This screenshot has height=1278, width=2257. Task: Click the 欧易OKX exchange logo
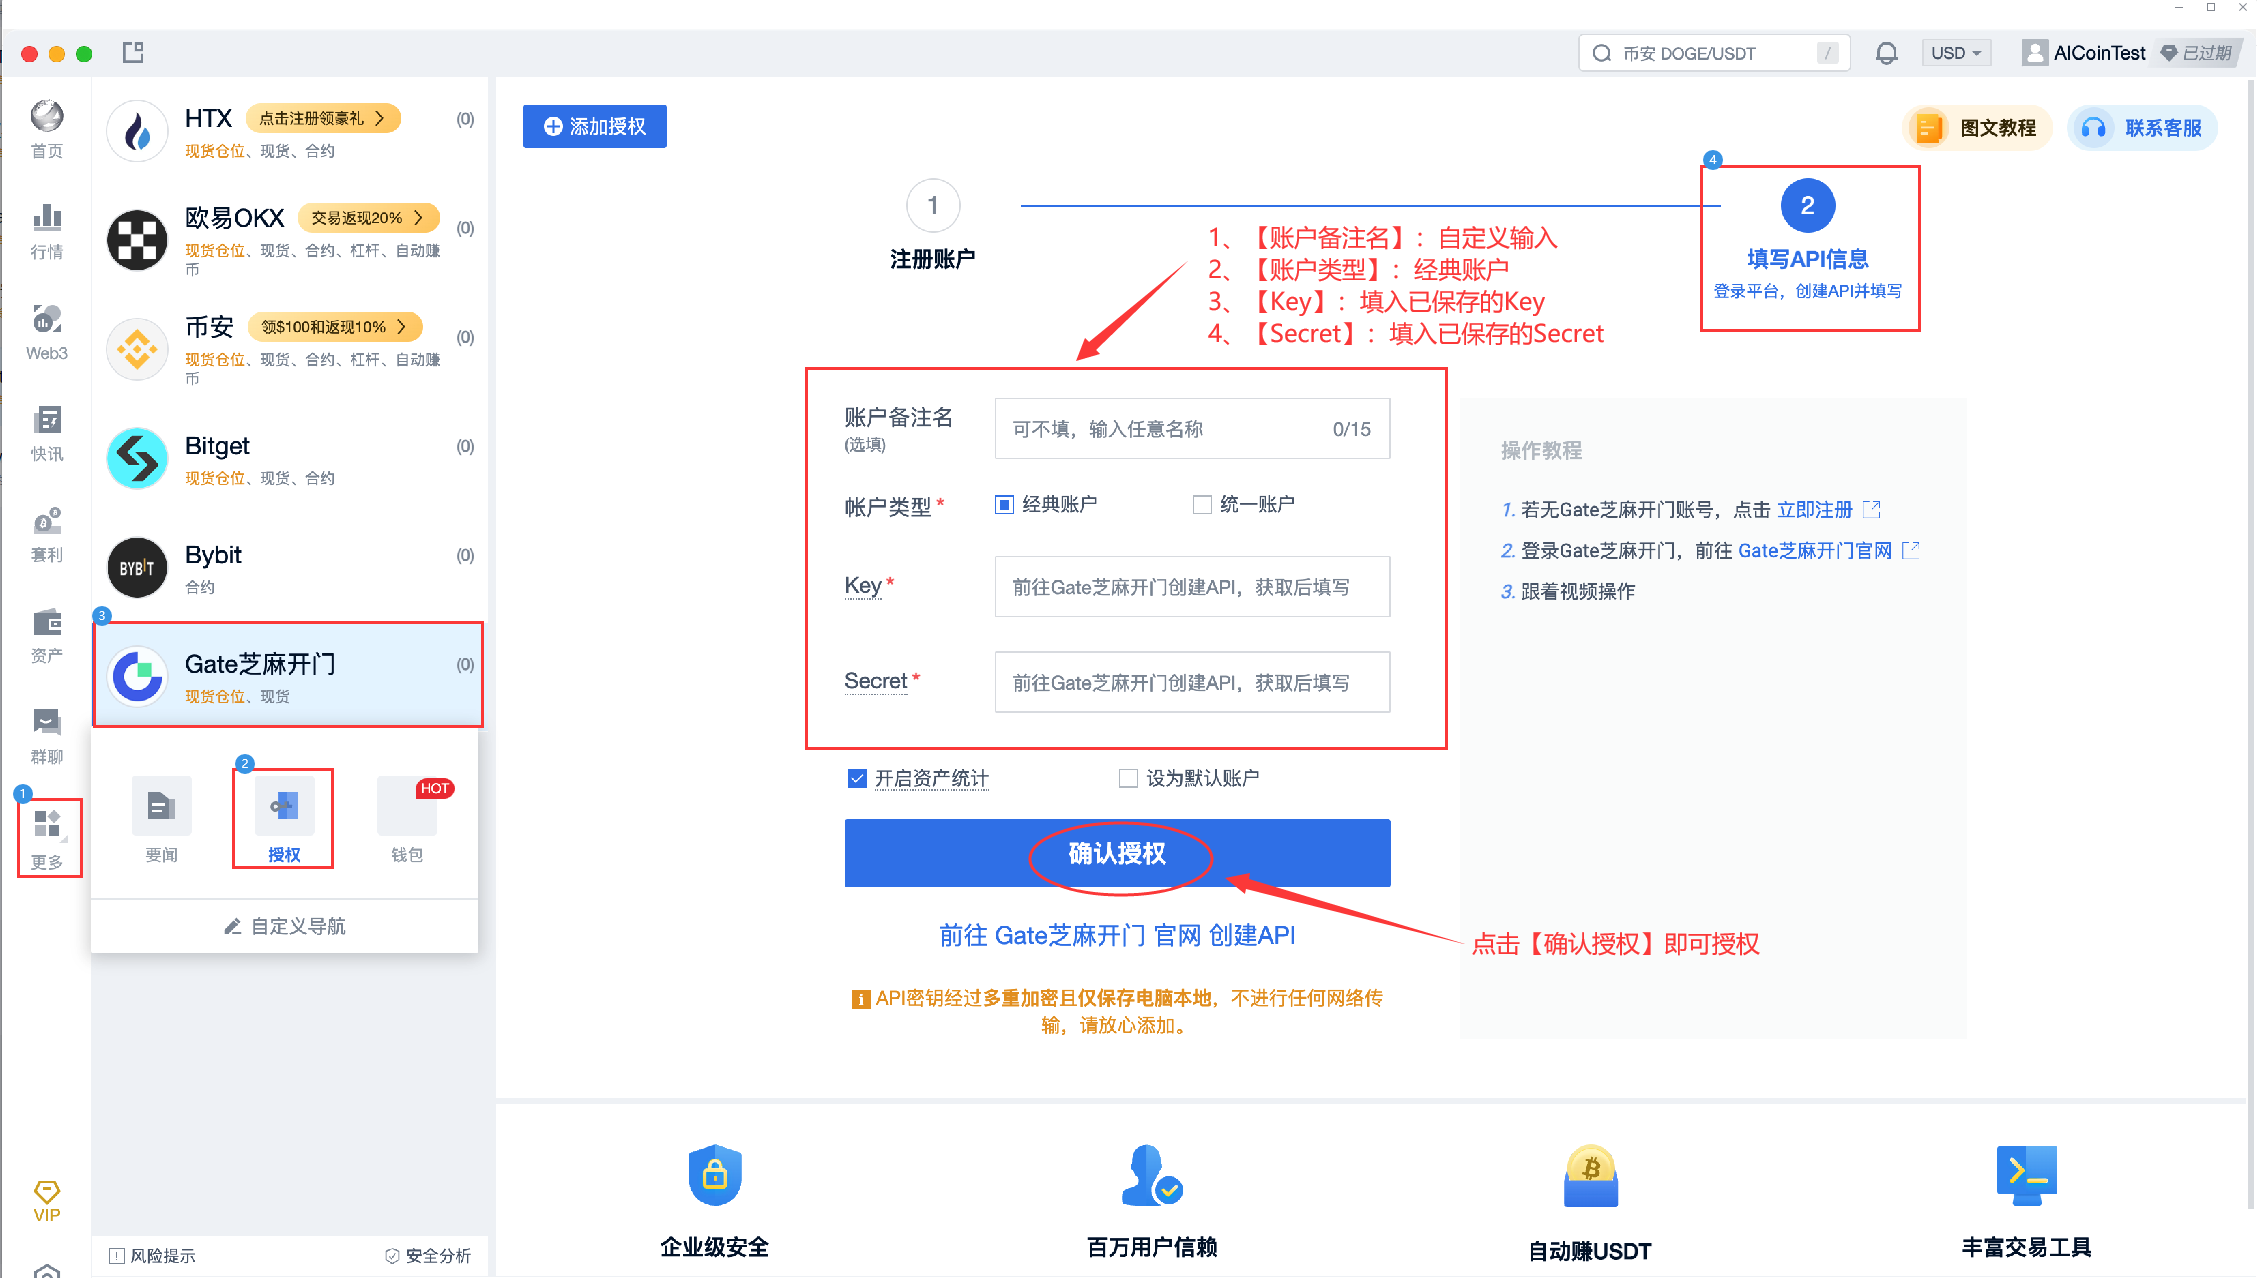click(x=137, y=239)
